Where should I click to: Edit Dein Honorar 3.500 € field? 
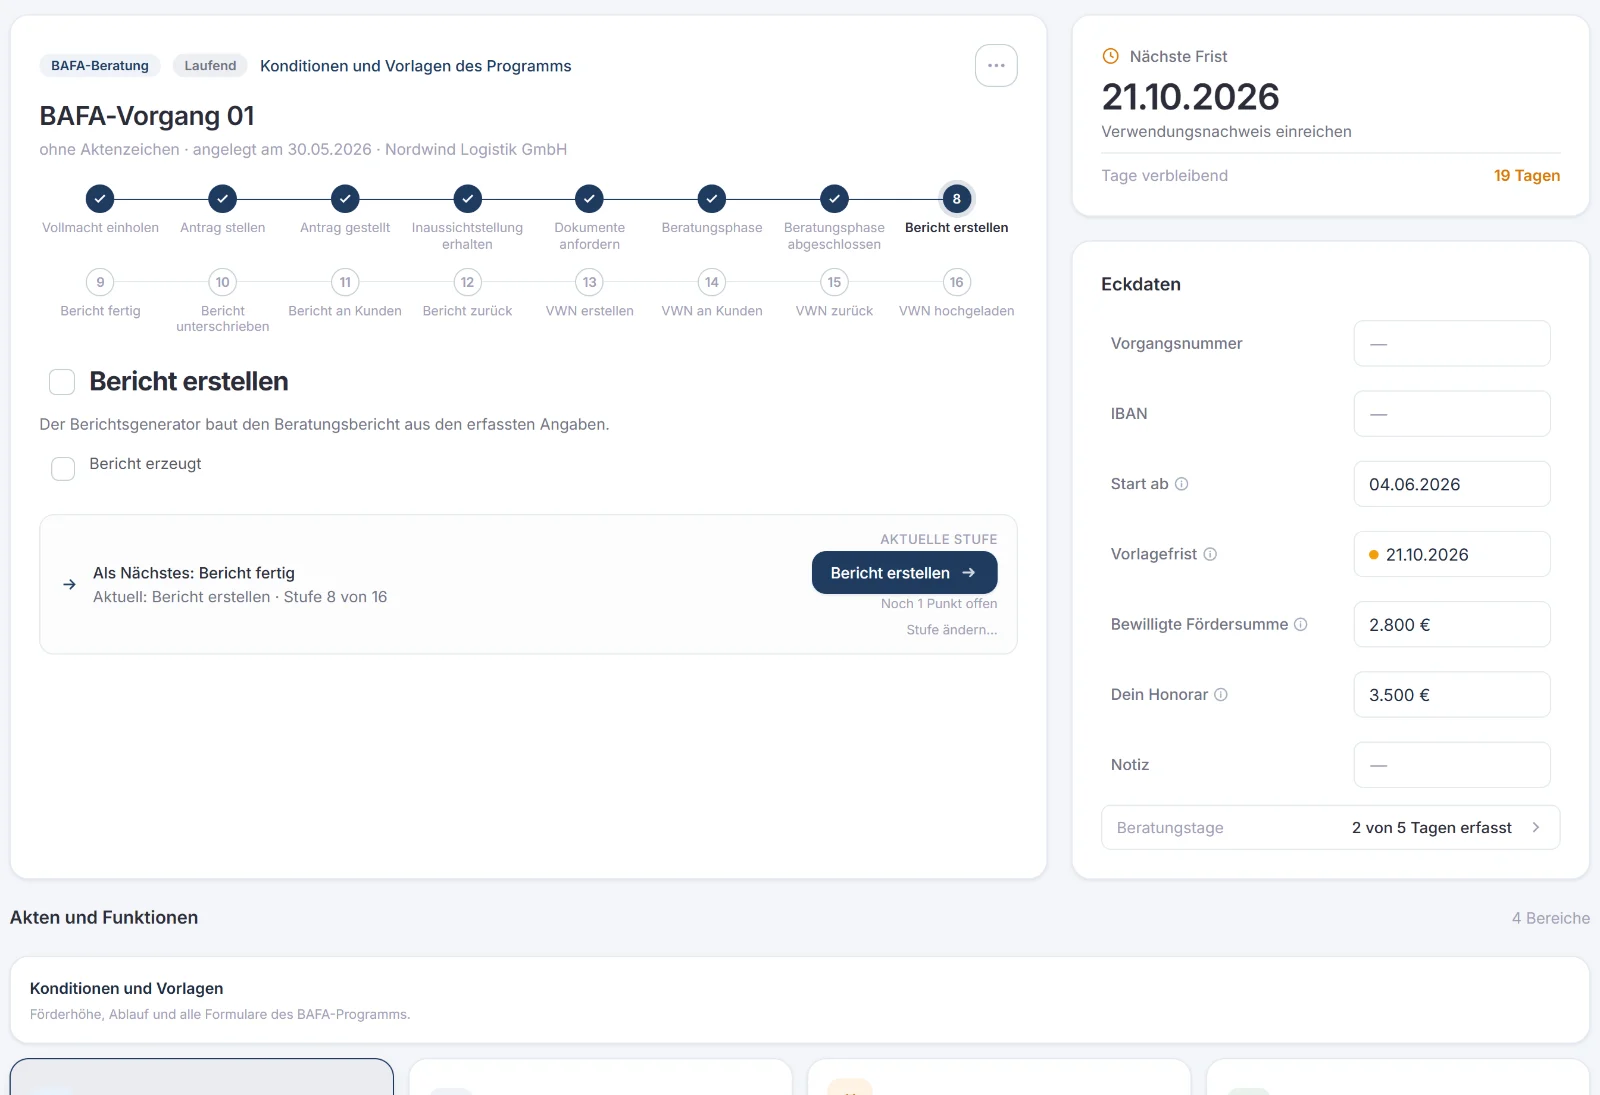click(x=1452, y=694)
